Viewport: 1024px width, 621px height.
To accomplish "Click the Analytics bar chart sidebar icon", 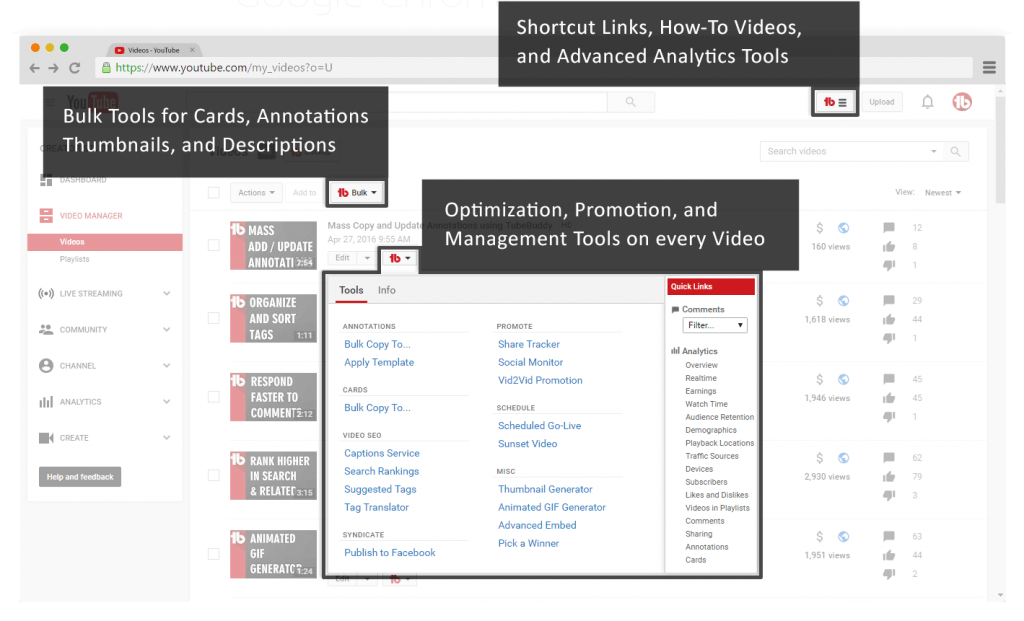I will pos(46,402).
